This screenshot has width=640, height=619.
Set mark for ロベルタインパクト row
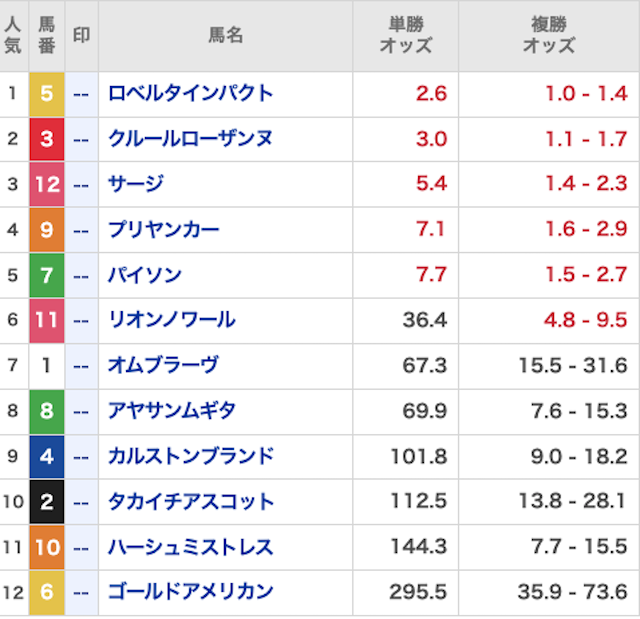coord(81,94)
